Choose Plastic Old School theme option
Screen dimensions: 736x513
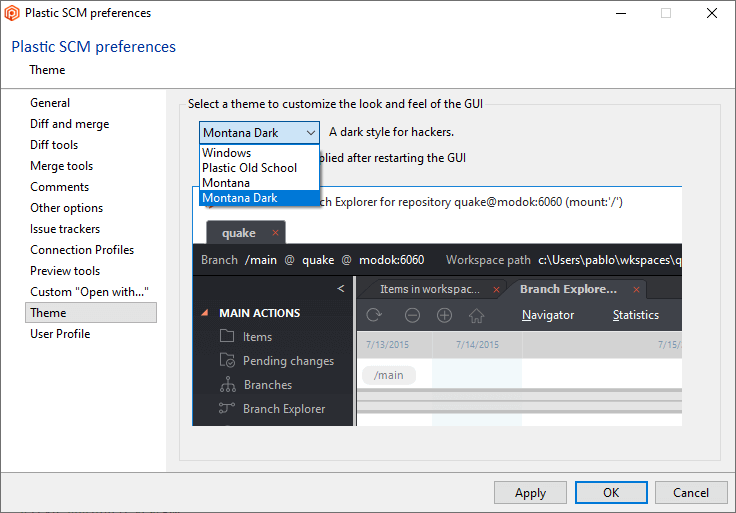coord(260,168)
